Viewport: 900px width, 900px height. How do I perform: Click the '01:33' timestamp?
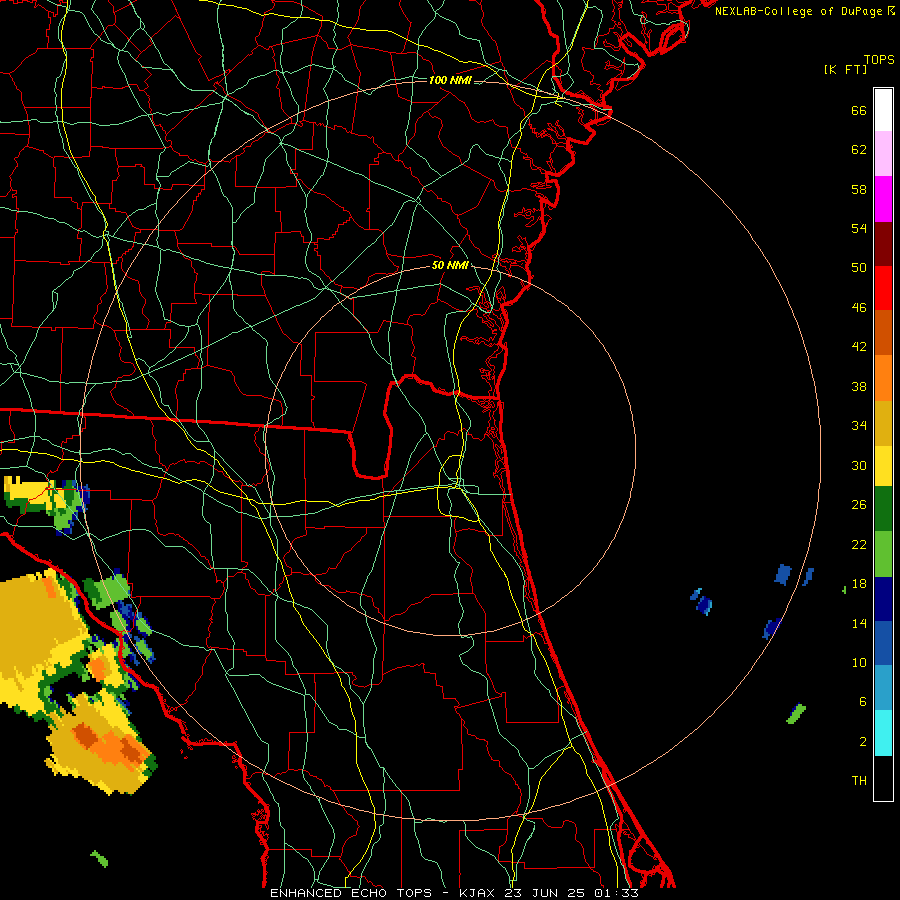[617, 893]
